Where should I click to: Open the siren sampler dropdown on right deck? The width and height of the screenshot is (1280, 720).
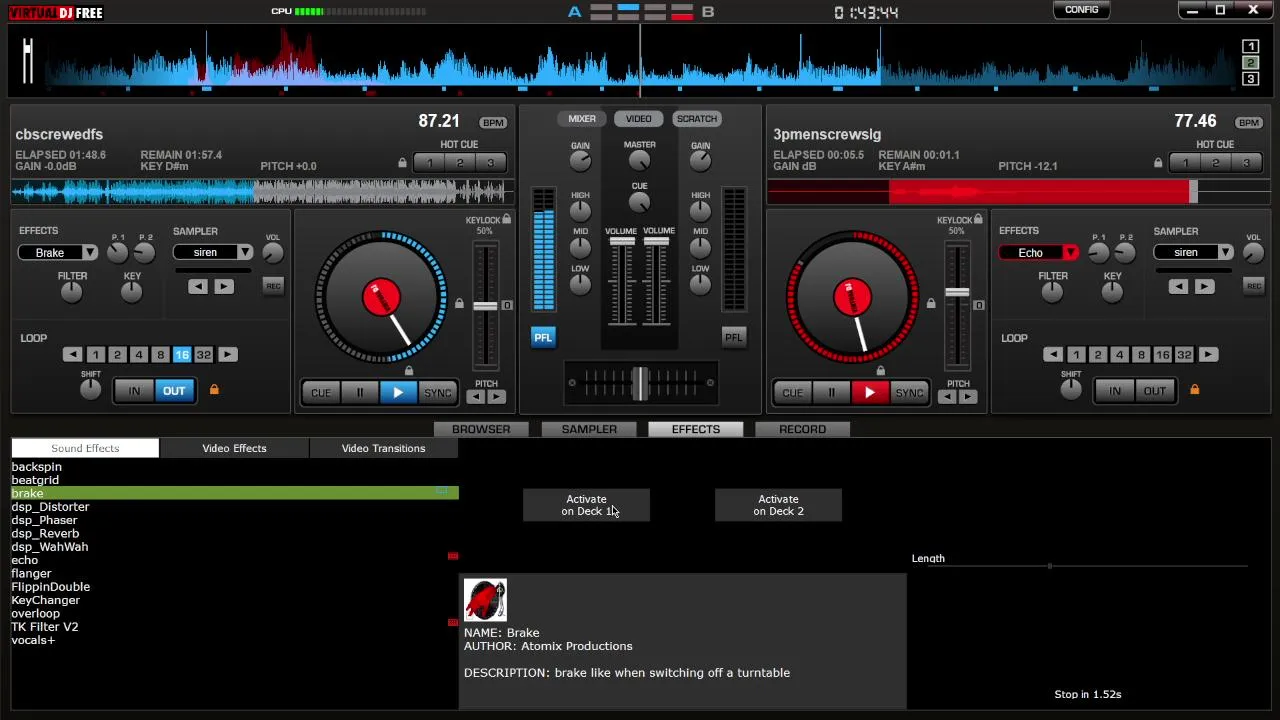pyautogui.click(x=1226, y=253)
